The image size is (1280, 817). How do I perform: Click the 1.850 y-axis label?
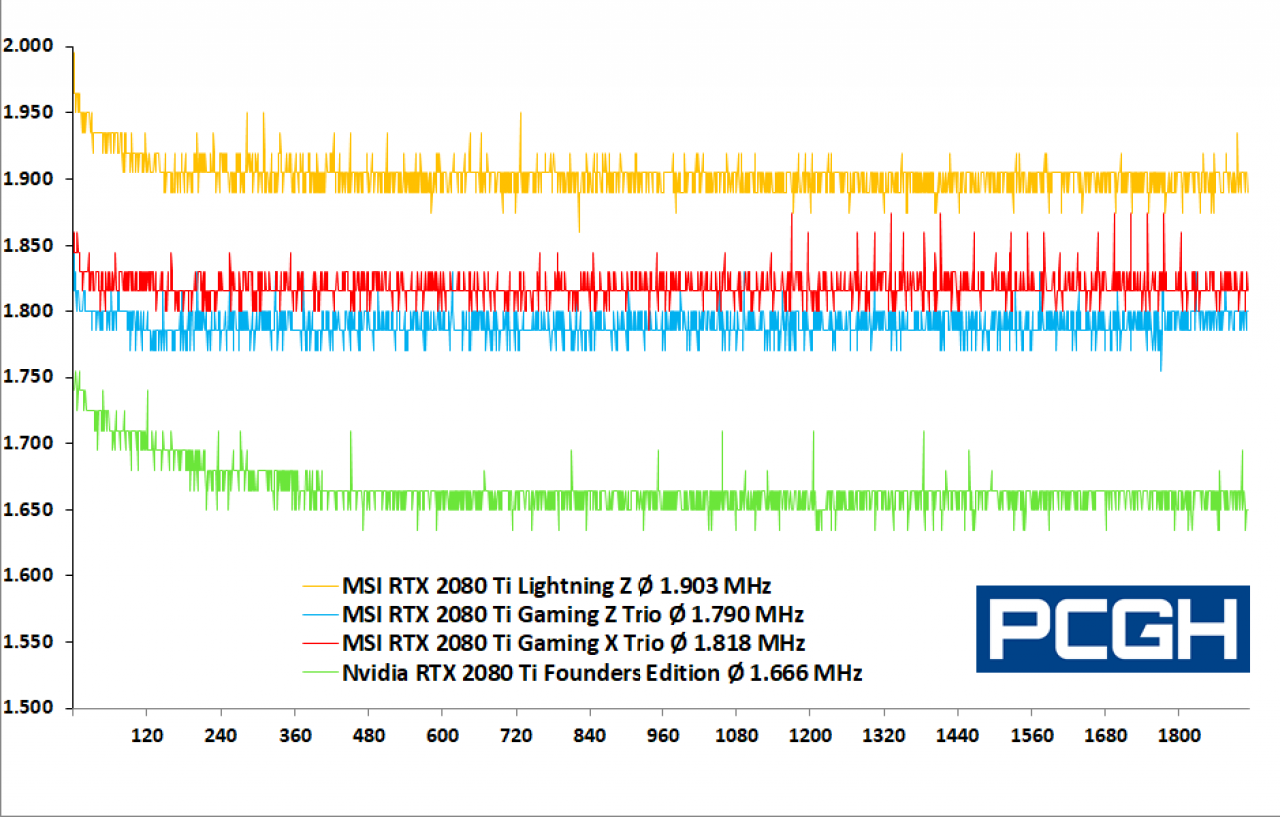click(27, 245)
